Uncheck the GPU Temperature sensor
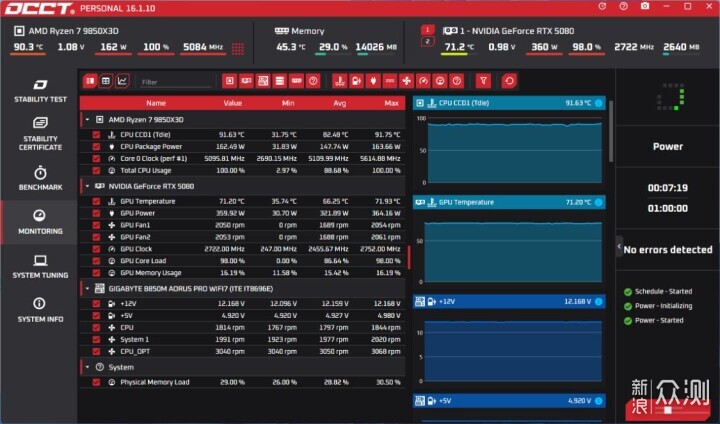 (x=96, y=201)
